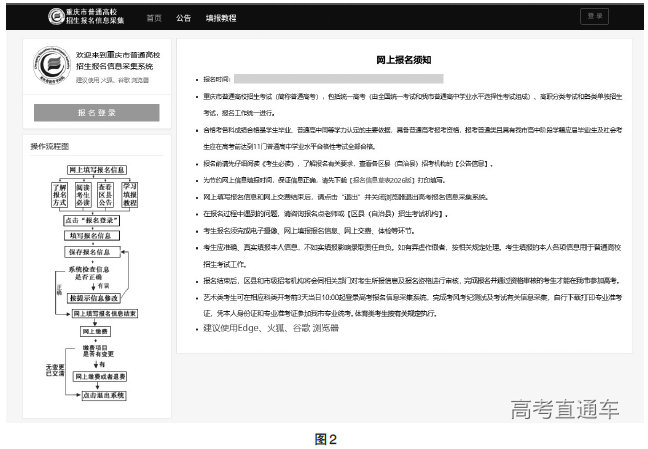Viewport: 648px width, 449px height.
Task: Click the gray 报名登录 button
Action: click(97, 112)
